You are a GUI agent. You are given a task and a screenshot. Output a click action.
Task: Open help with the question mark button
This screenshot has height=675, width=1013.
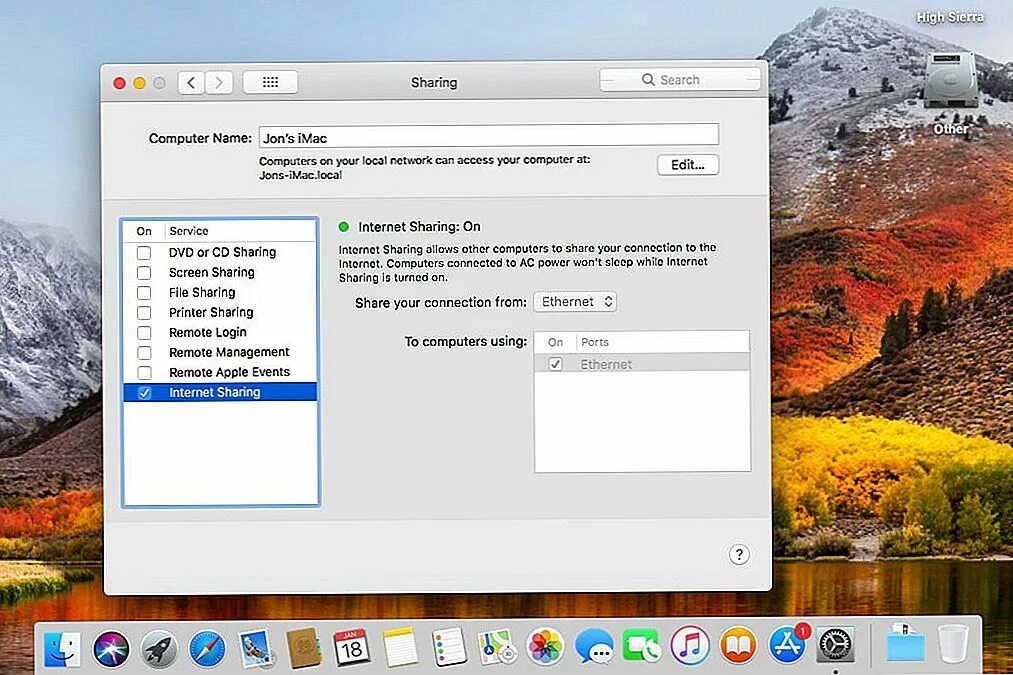point(739,554)
